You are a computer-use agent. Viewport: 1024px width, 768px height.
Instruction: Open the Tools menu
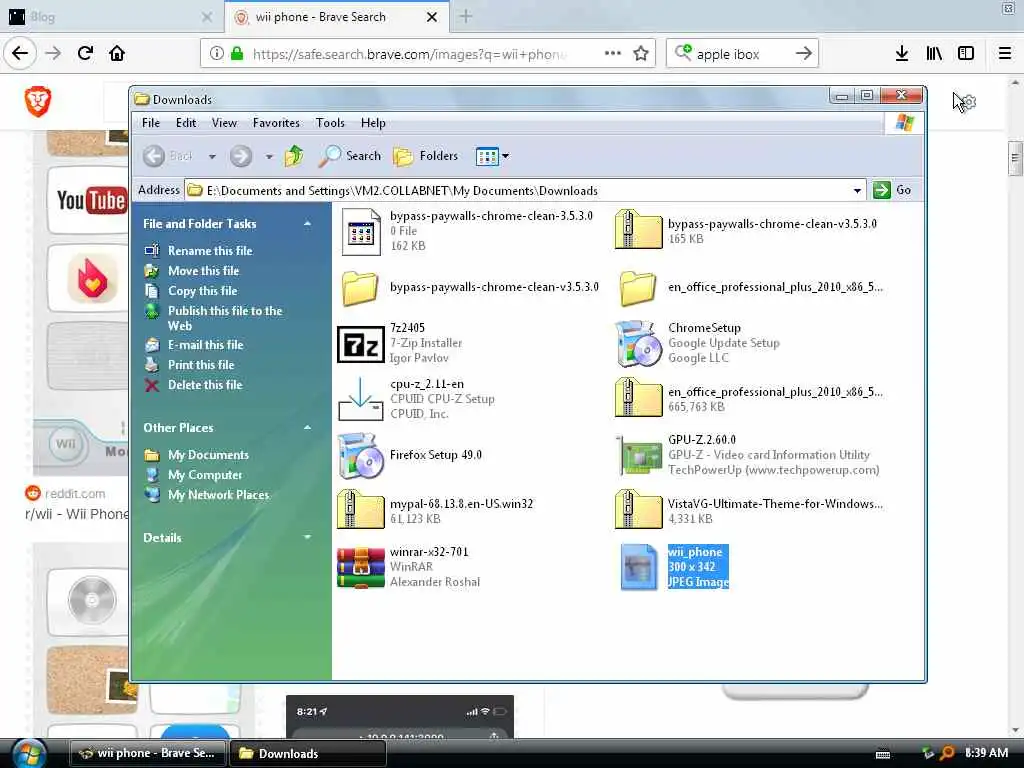click(330, 123)
